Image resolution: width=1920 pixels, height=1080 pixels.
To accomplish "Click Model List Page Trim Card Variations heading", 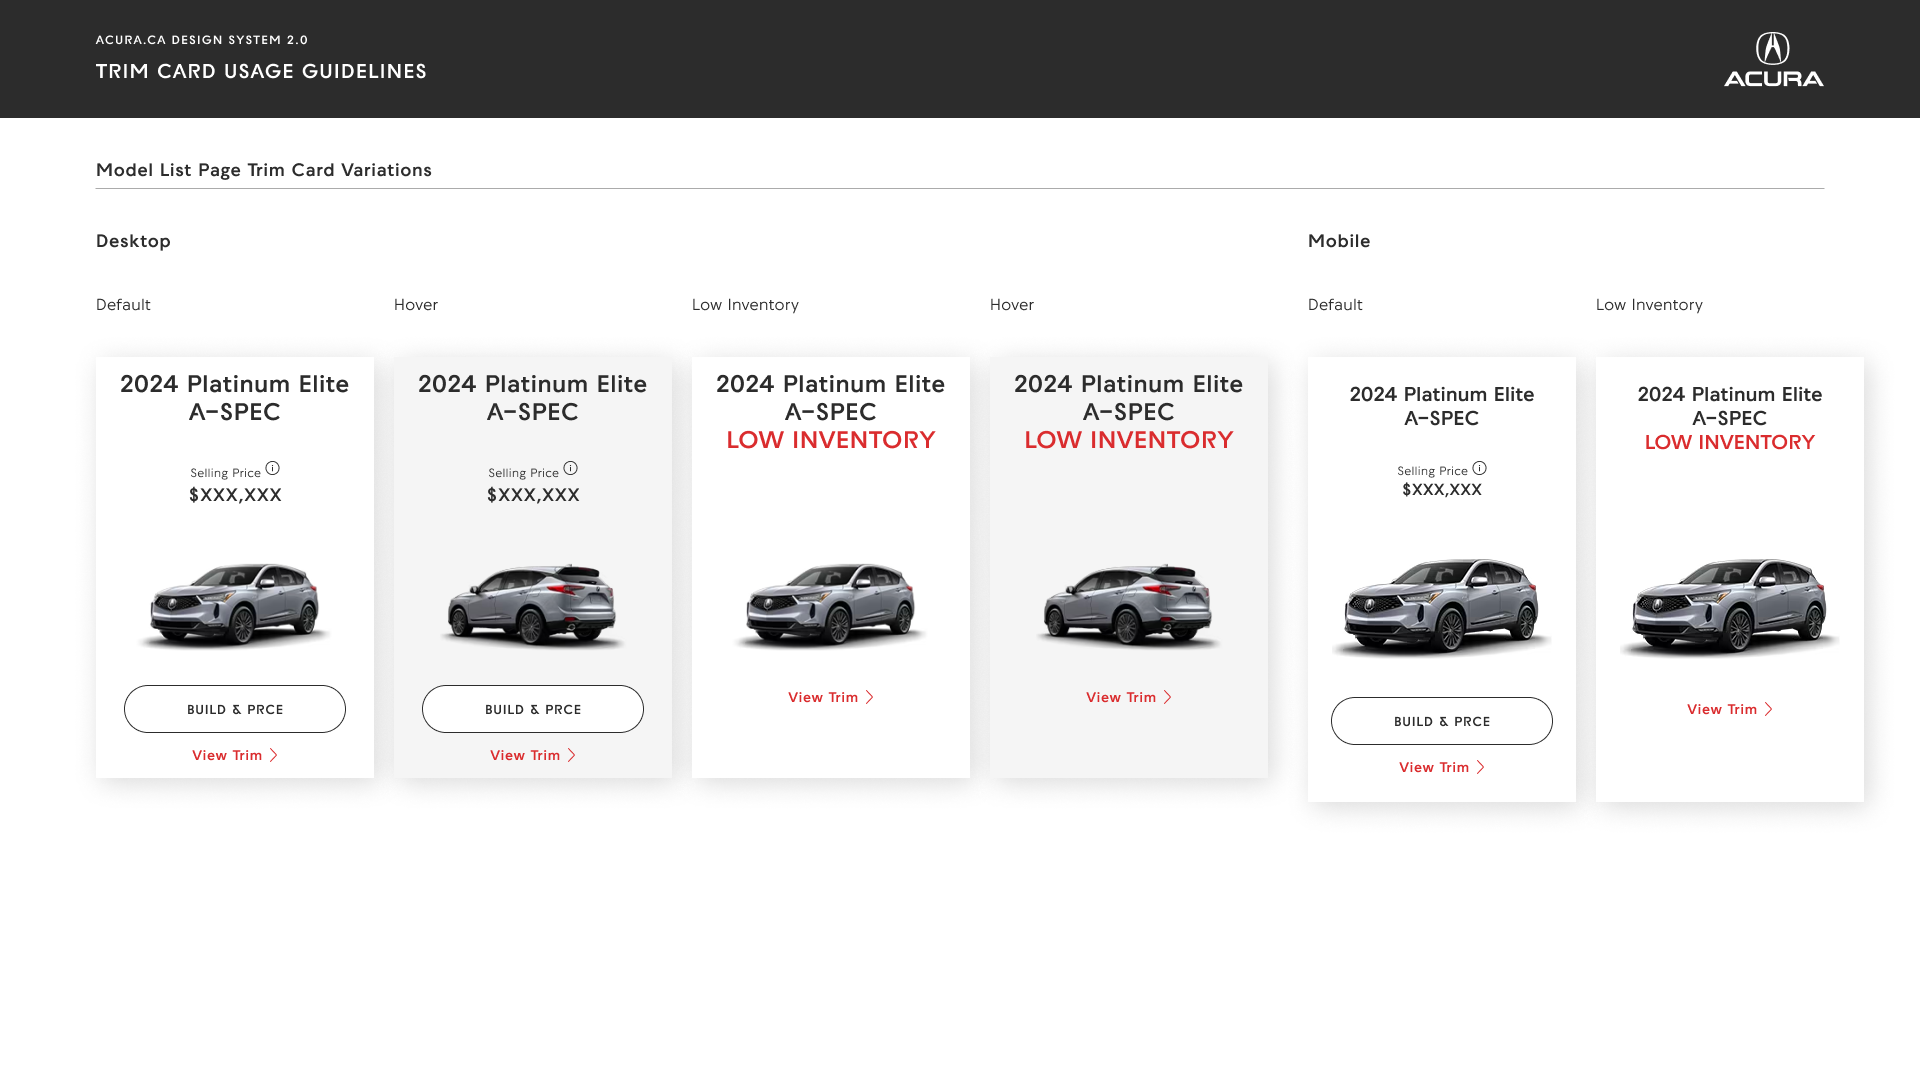I will [x=264, y=170].
